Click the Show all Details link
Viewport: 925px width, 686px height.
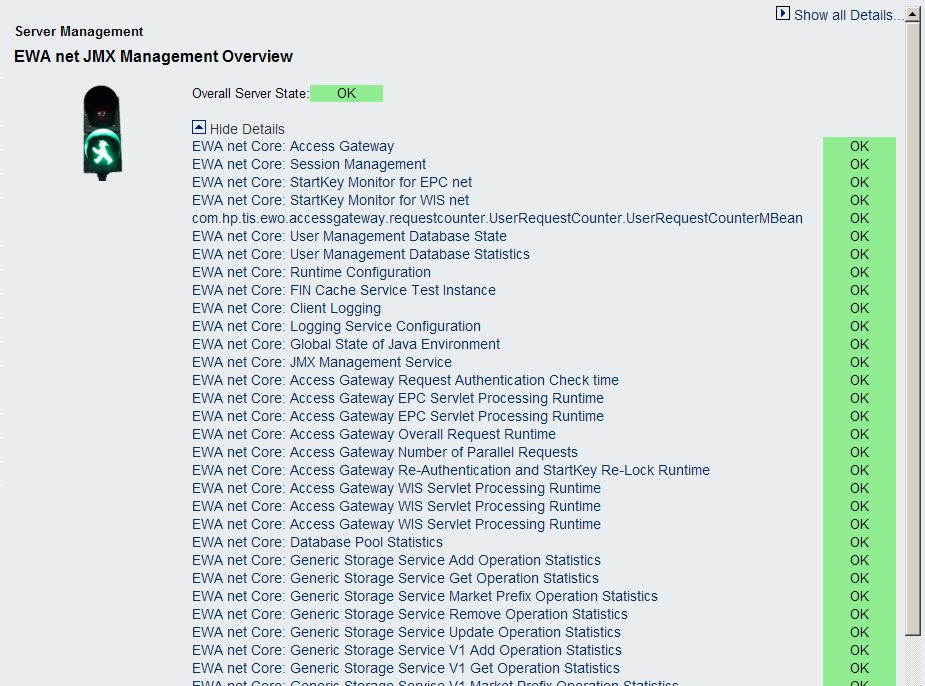pos(846,15)
